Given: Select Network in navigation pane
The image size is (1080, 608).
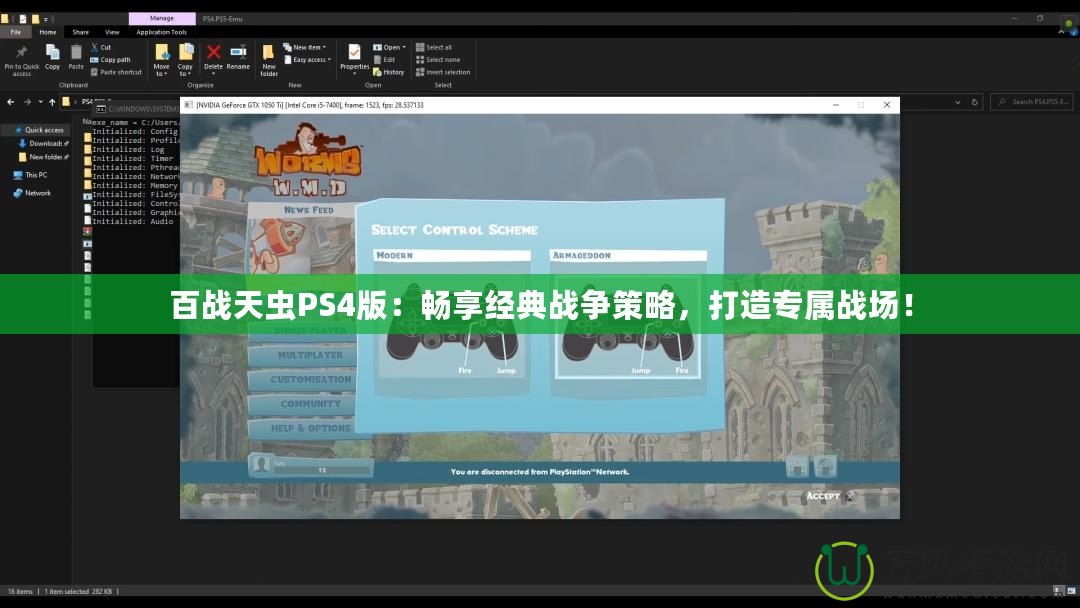Looking at the screenshot, I should point(32,193).
